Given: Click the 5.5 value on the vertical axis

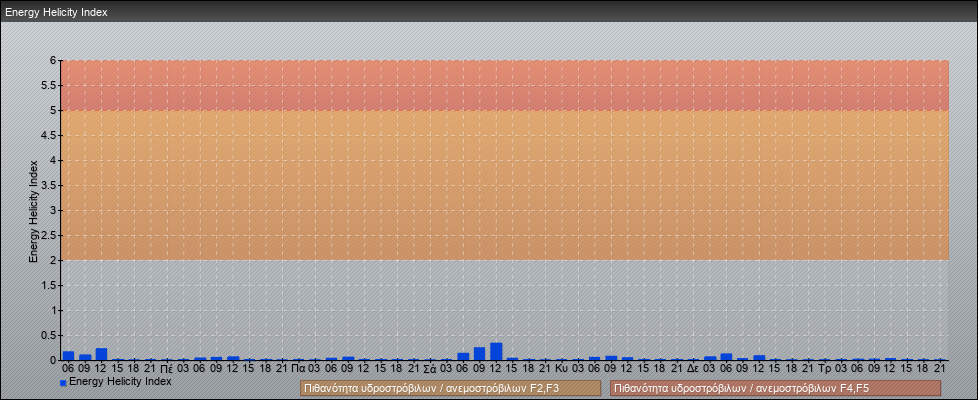Looking at the screenshot, I should pos(49,85).
